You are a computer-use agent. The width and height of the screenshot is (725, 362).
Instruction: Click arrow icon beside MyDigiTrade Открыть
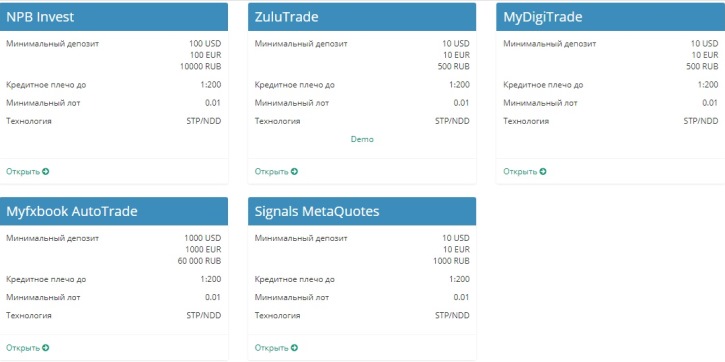coord(543,172)
